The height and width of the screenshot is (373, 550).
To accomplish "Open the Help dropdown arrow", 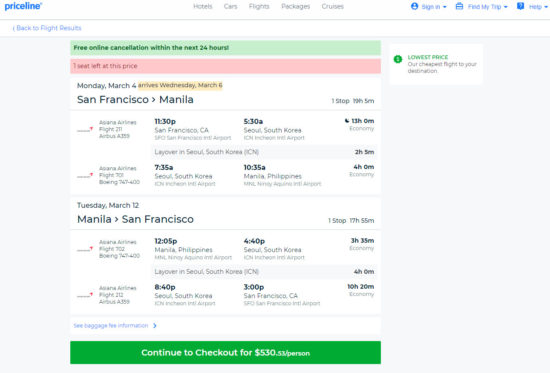I will pos(546,7).
